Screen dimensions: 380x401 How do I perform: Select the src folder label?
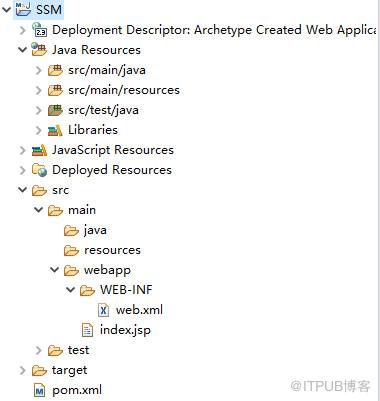(x=60, y=190)
